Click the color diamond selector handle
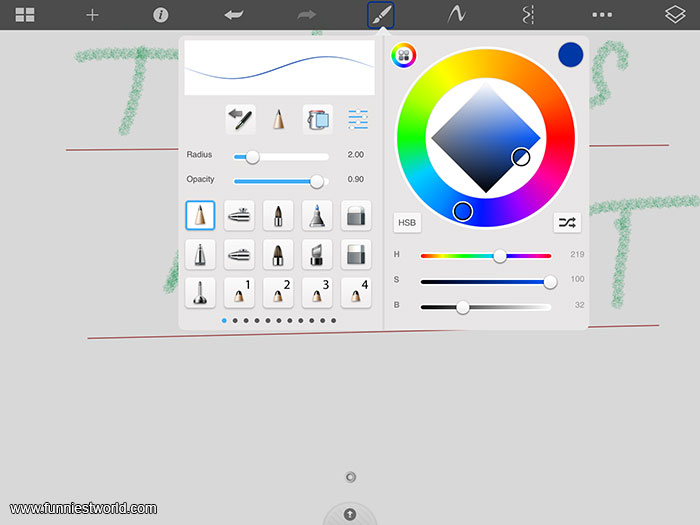The width and height of the screenshot is (700, 525). (x=521, y=157)
